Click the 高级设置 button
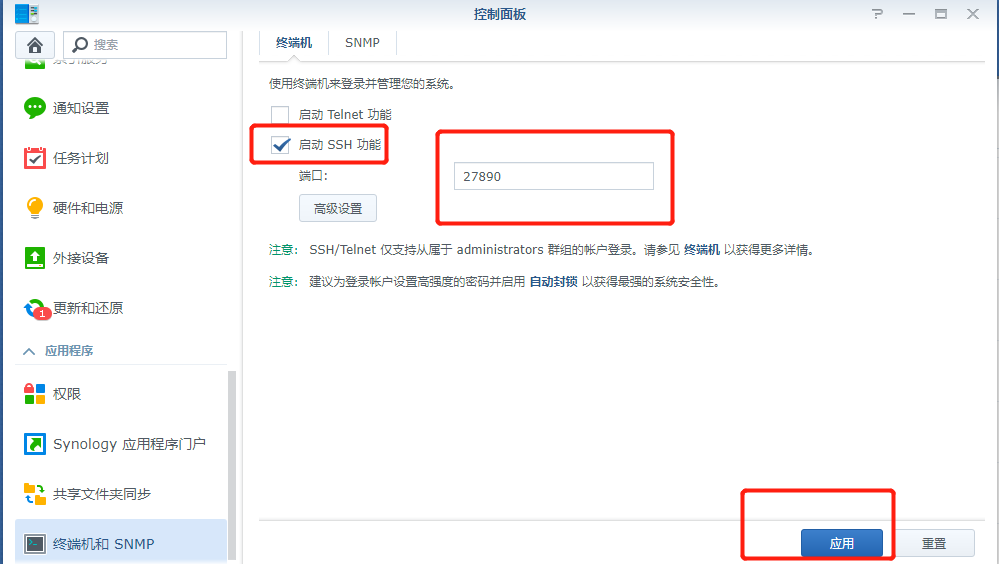The image size is (999, 564). [x=338, y=208]
